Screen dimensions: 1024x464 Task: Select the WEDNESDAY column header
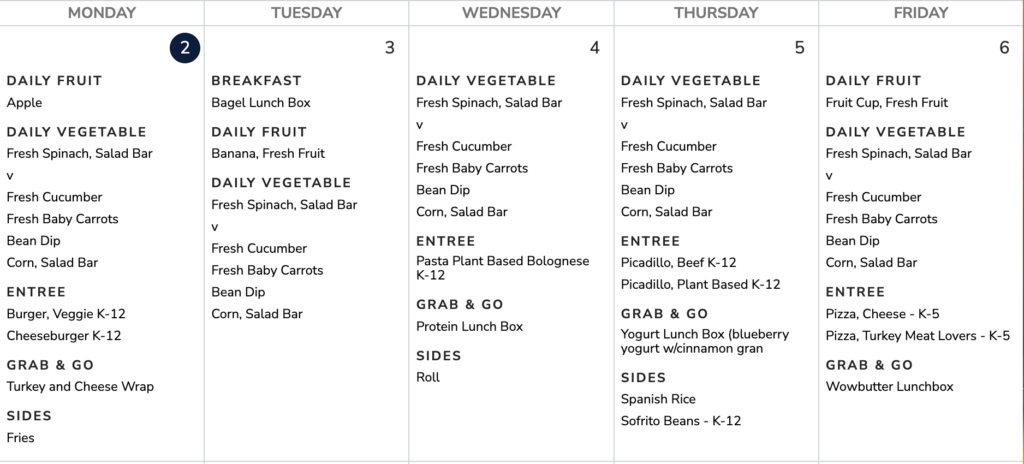(x=511, y=13)
